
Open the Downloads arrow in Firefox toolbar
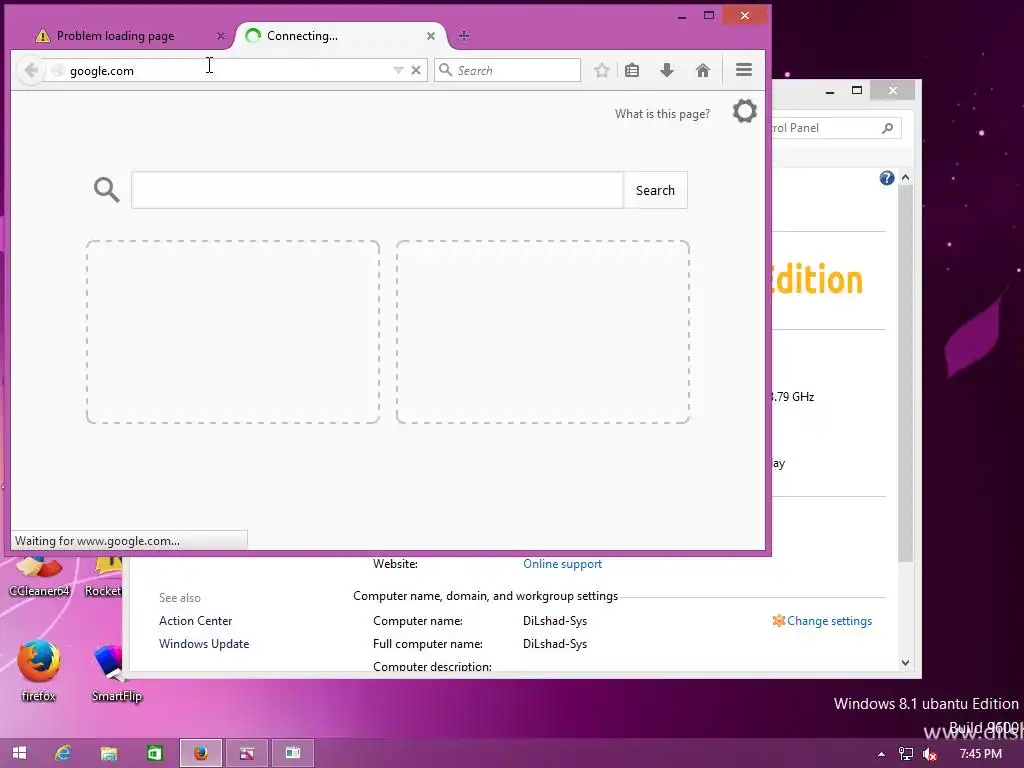coord(667,71)
